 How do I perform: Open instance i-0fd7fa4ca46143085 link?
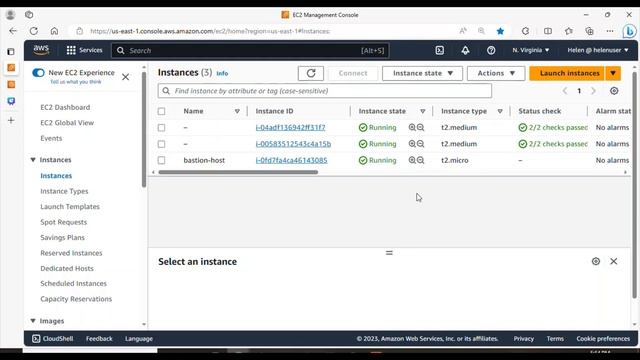[x=291, y=160]
